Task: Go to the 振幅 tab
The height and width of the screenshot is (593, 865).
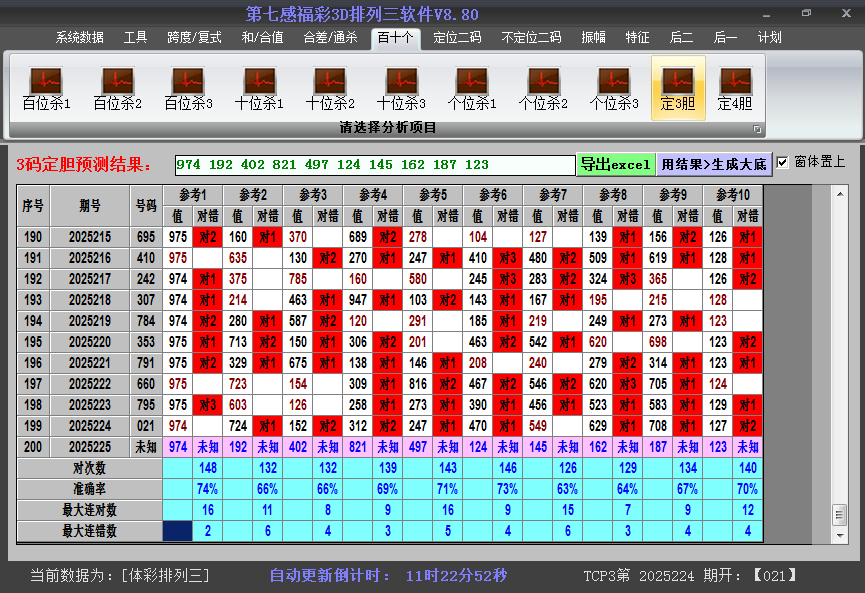Action: pos(593,38)
